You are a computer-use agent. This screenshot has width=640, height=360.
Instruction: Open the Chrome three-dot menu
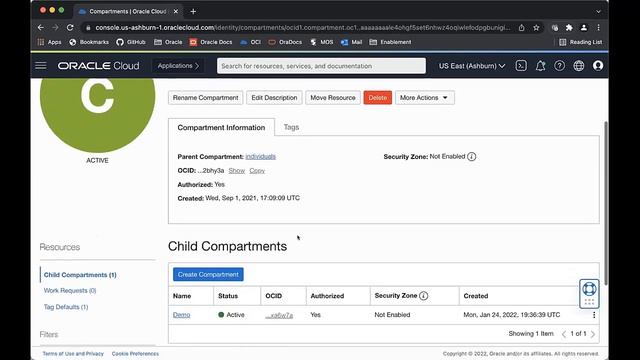[598, 27]
